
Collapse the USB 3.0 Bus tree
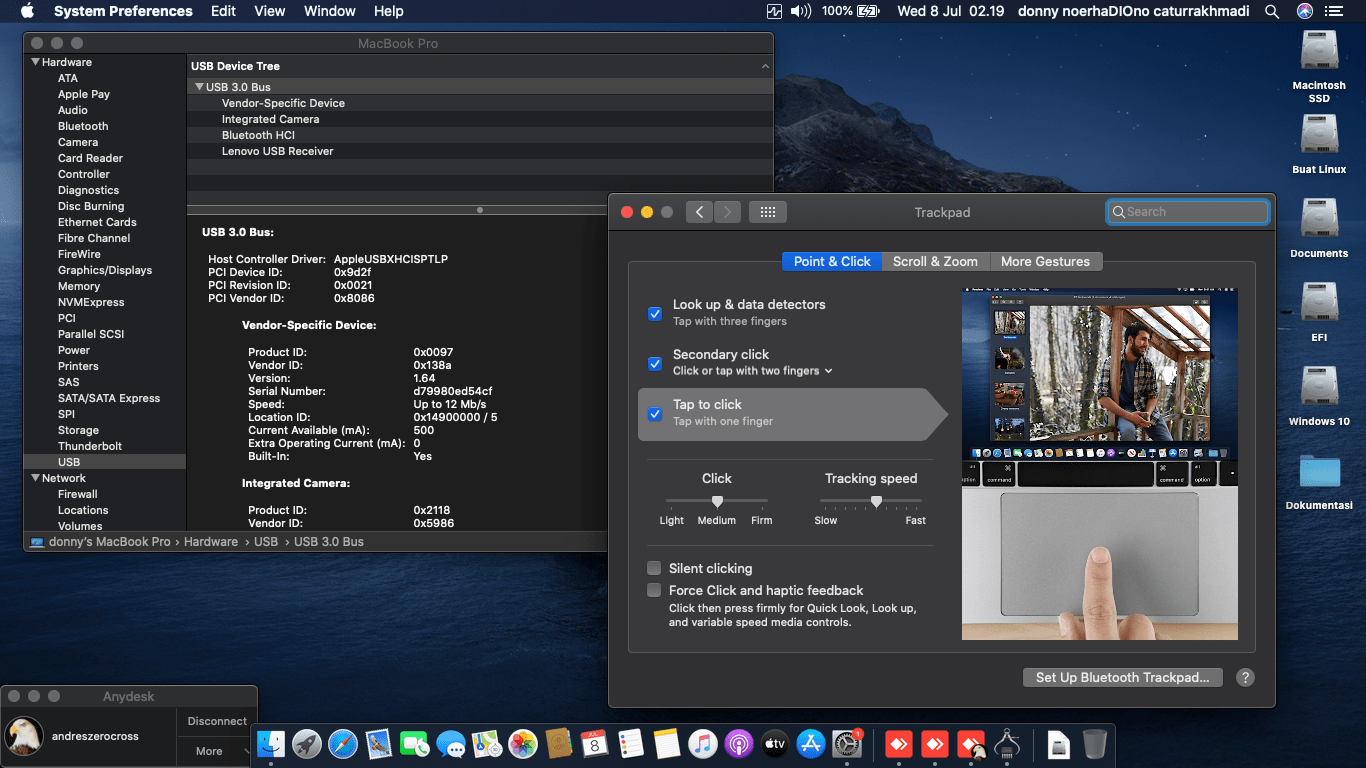pos(200,87)
